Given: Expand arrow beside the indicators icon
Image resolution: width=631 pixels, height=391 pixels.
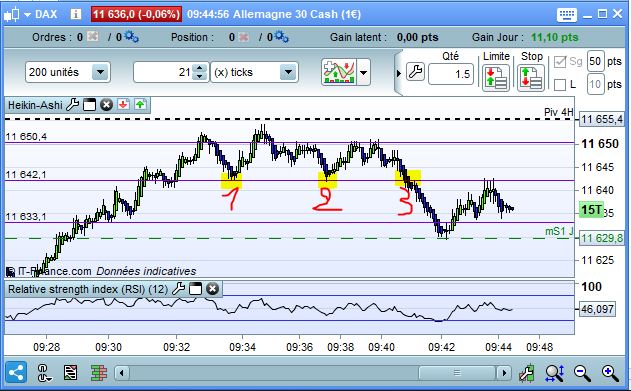Looking at the screenshot, I should tap(363, 73).
